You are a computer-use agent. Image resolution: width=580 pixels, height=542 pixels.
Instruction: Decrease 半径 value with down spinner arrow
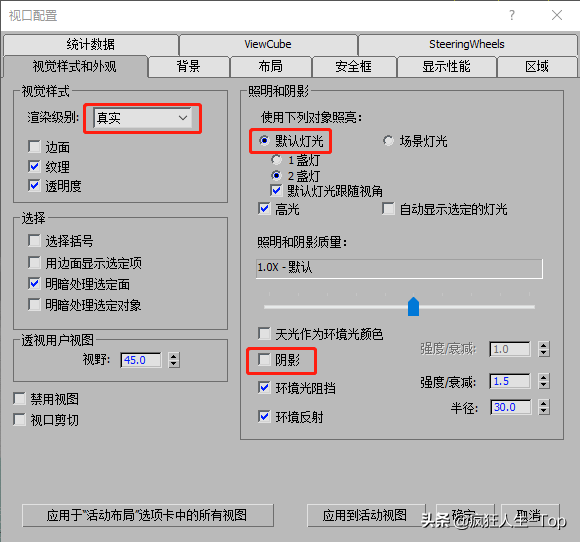point(544,411)
